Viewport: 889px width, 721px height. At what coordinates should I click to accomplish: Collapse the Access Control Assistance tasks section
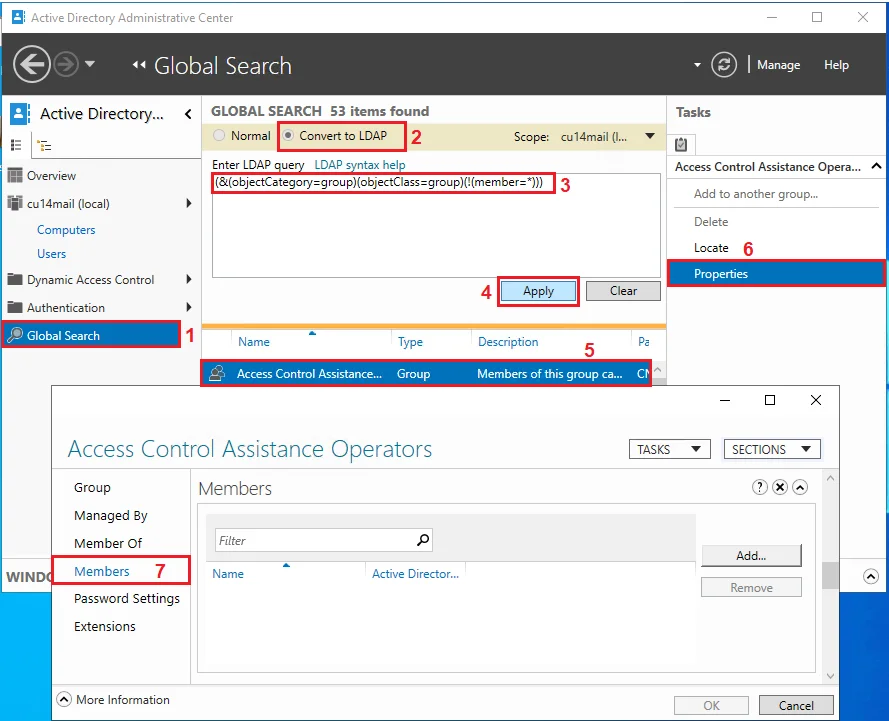tap(877, 166)
